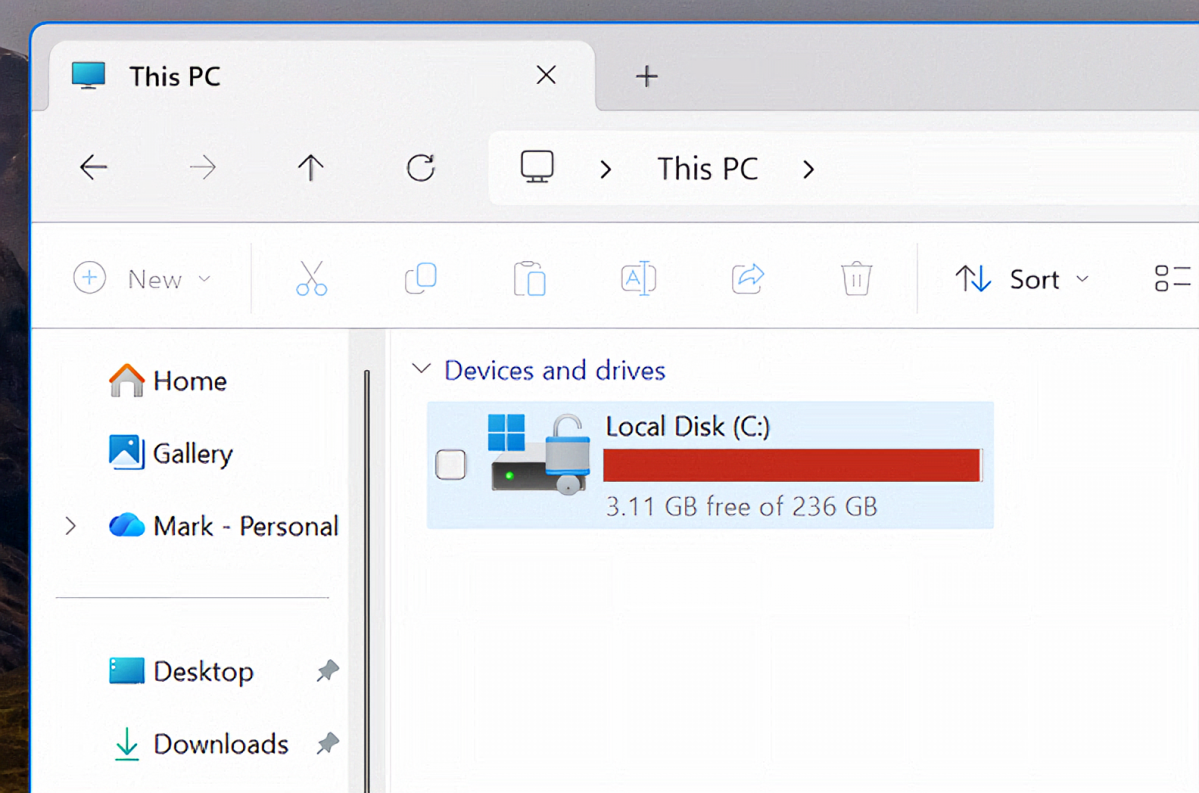Viewport: 1199px width, 793px height.
Task: Share the selected item
Action: tap(748, 278)
